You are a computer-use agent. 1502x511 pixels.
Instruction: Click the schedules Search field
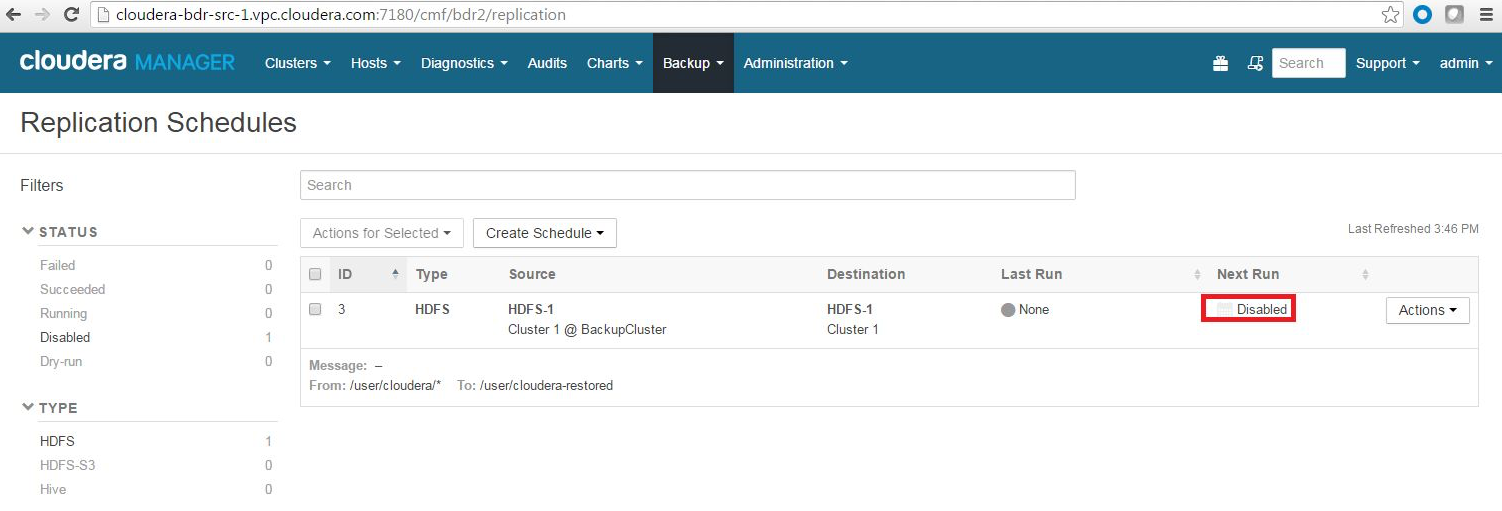coord(687,185)
